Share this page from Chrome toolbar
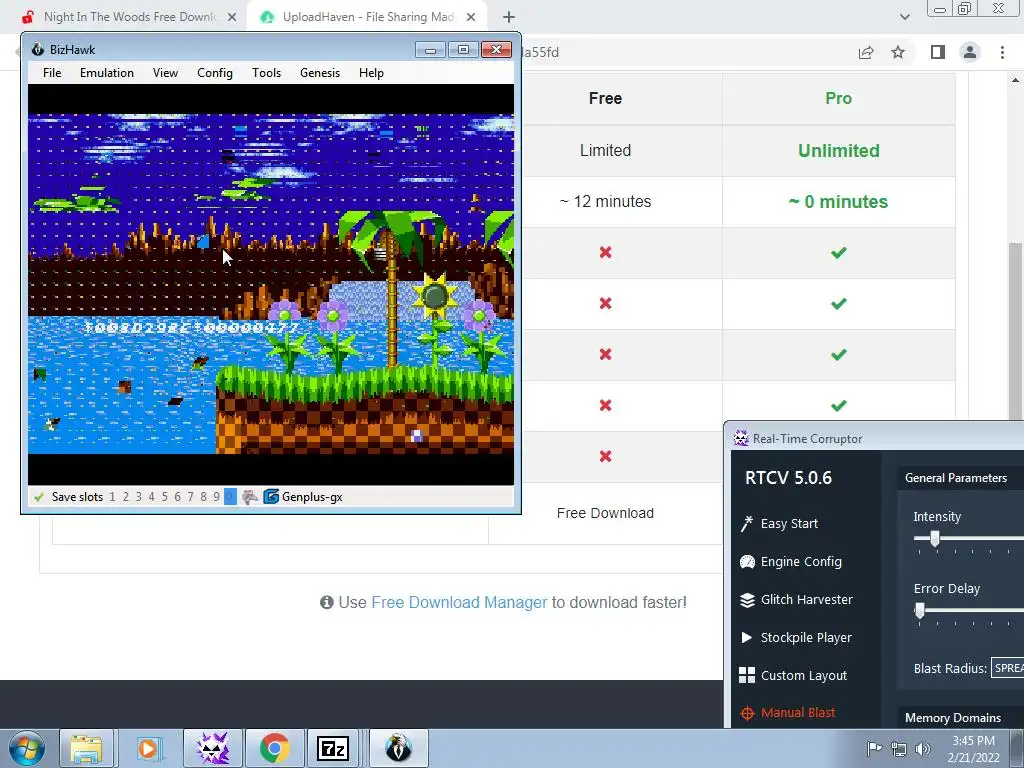This screenshot has width=1024, height=768. [866, 52]
